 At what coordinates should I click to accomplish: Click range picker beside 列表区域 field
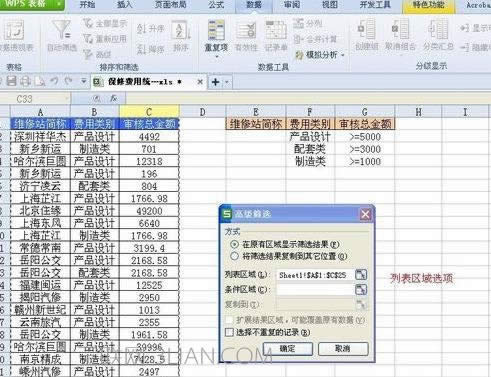[x=361, y=275]
